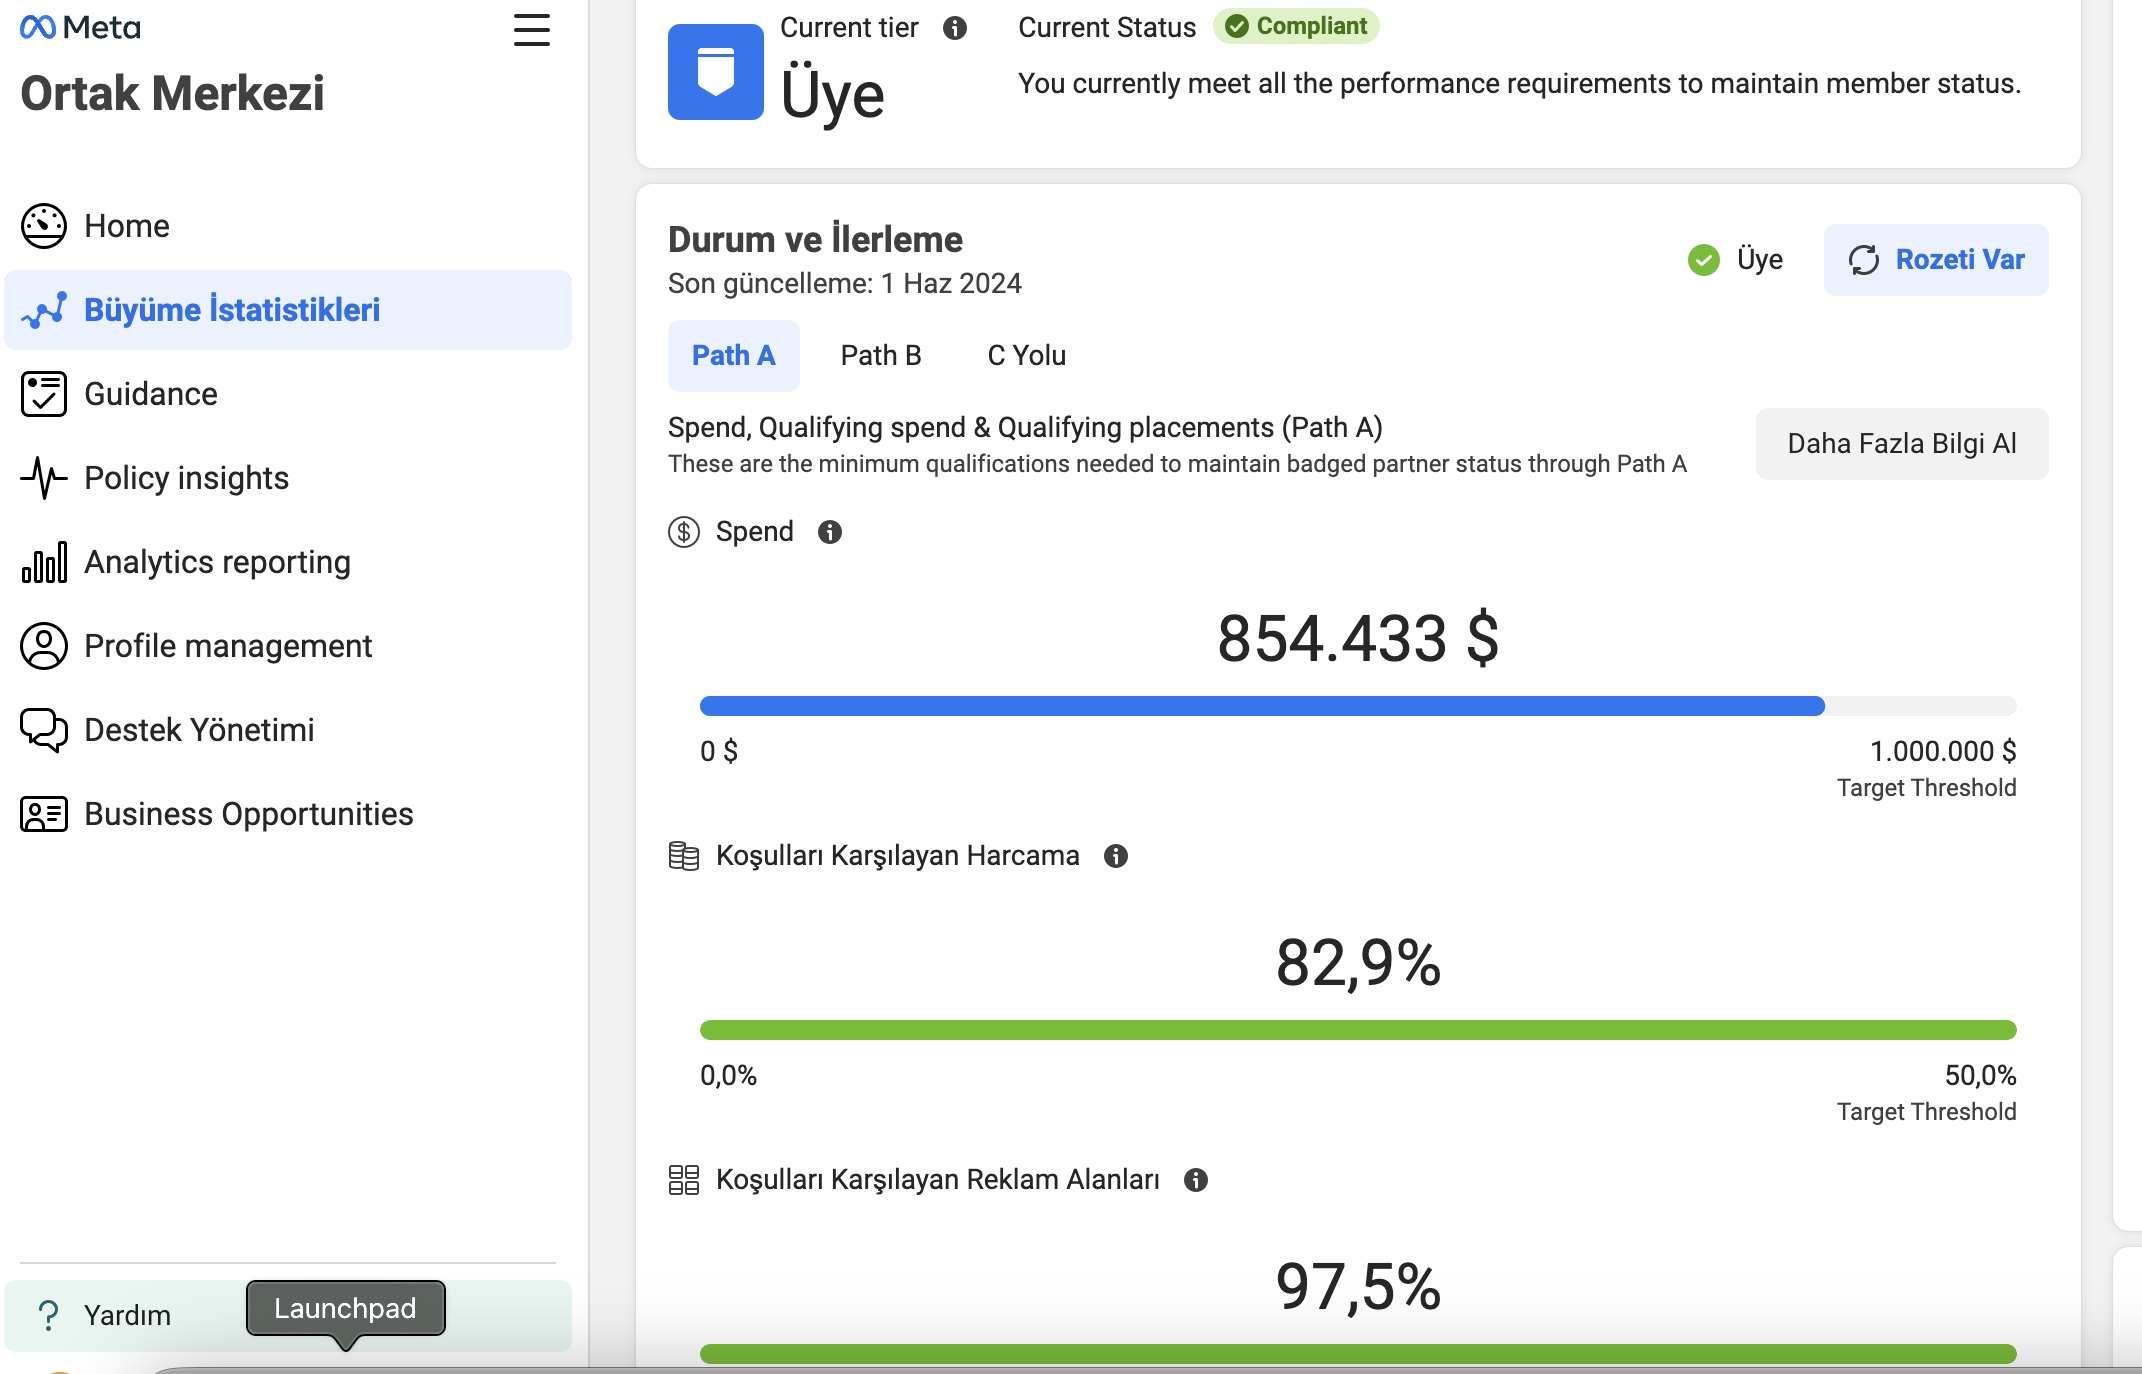
Task: Click the blue Spend progress bar
Action: click(1358, 706)
